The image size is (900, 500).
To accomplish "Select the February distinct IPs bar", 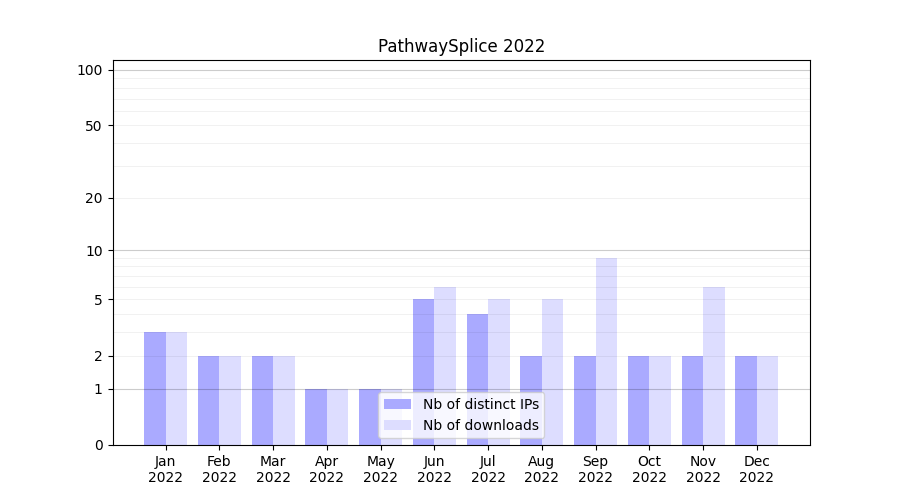I will pos(208,400).
